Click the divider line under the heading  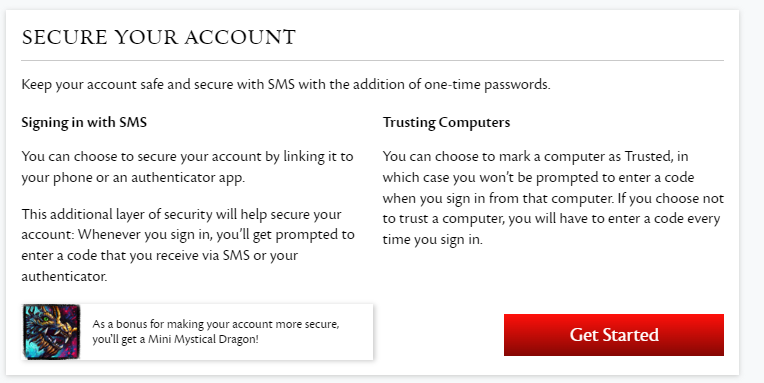click(x=373, y=60)
